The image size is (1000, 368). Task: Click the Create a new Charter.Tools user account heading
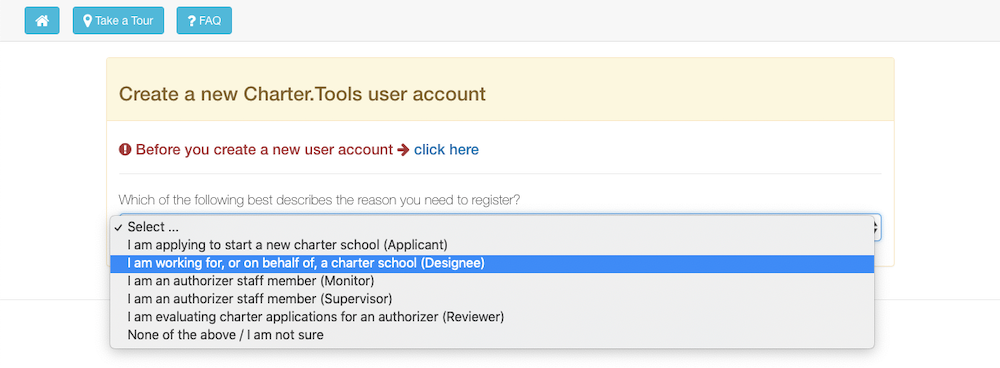click(302, 94)
